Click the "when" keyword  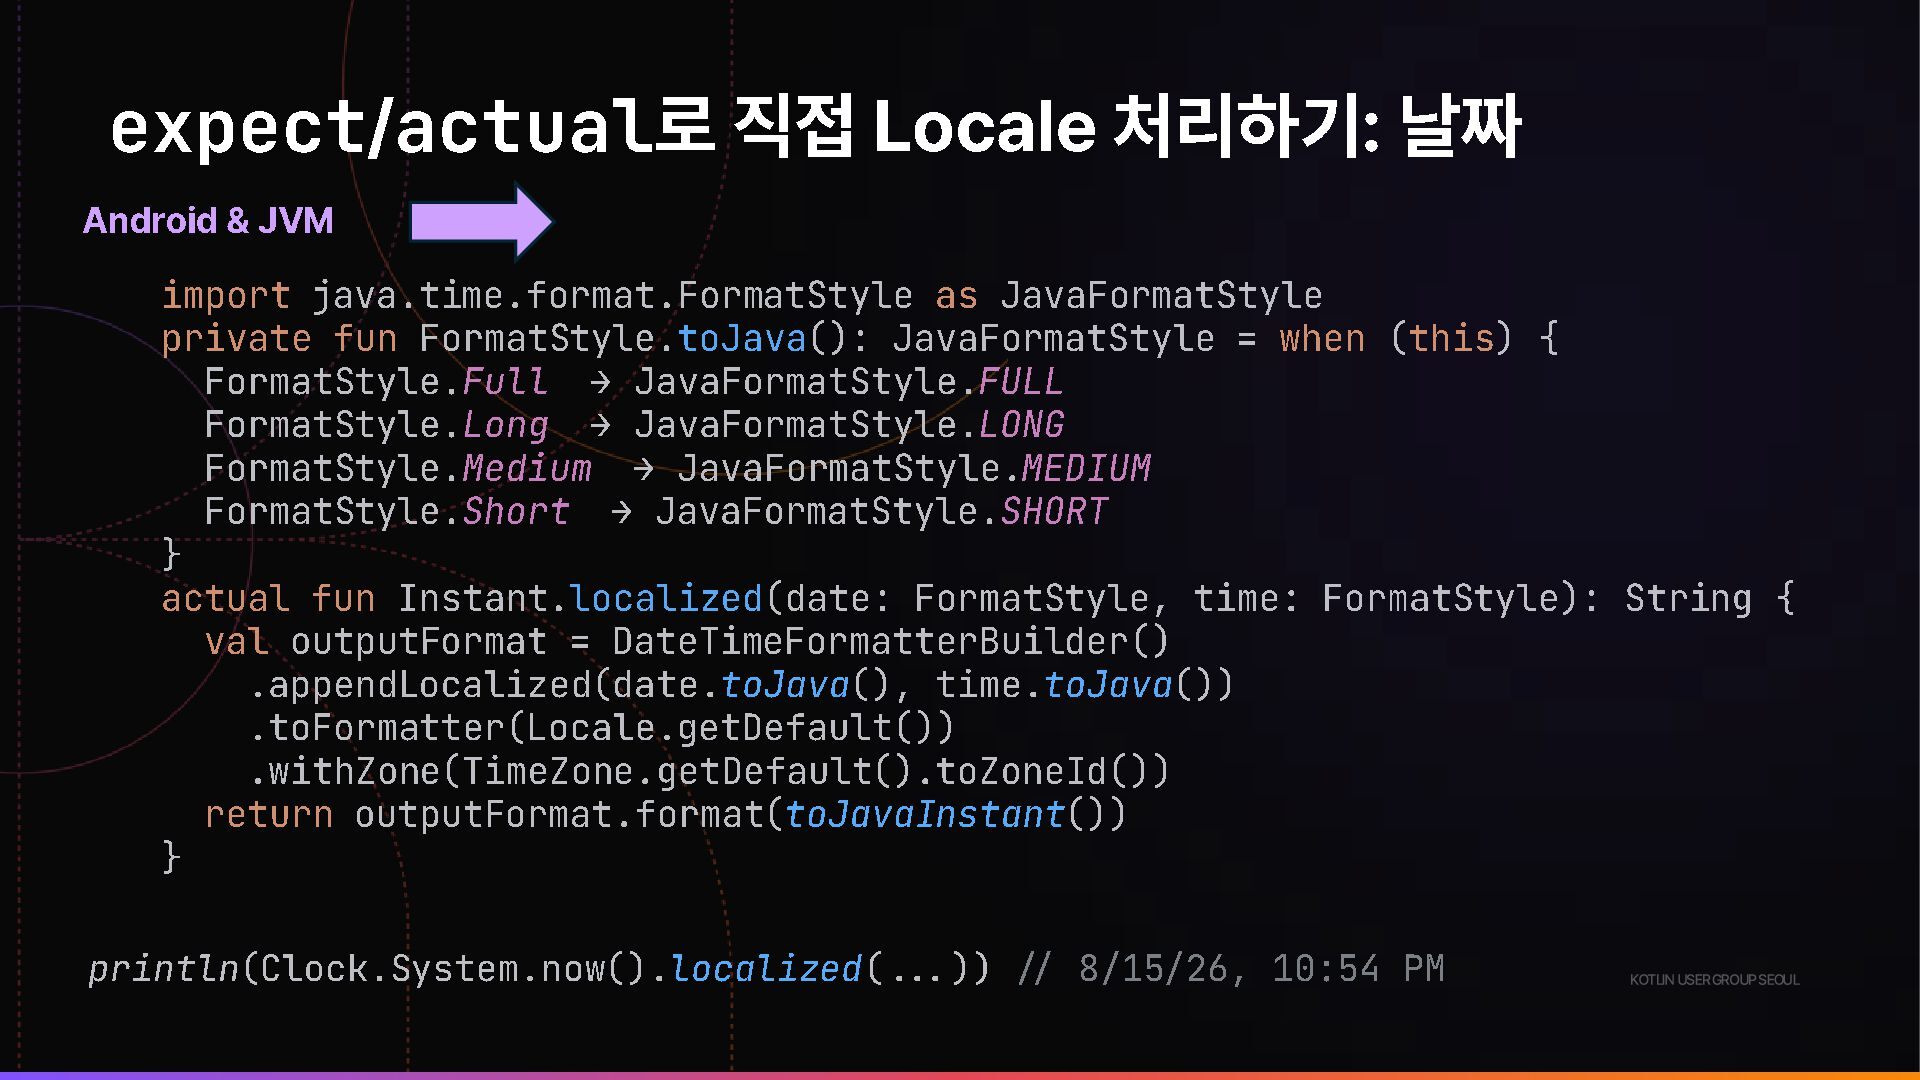coord(1322,339)
